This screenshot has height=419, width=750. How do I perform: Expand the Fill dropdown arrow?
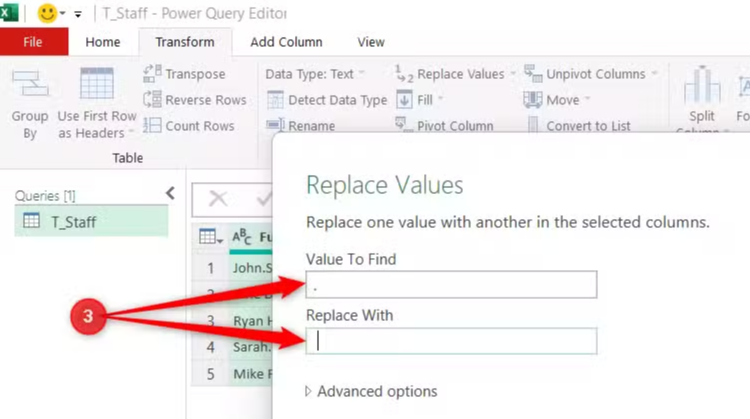click(x=441, y=99)
